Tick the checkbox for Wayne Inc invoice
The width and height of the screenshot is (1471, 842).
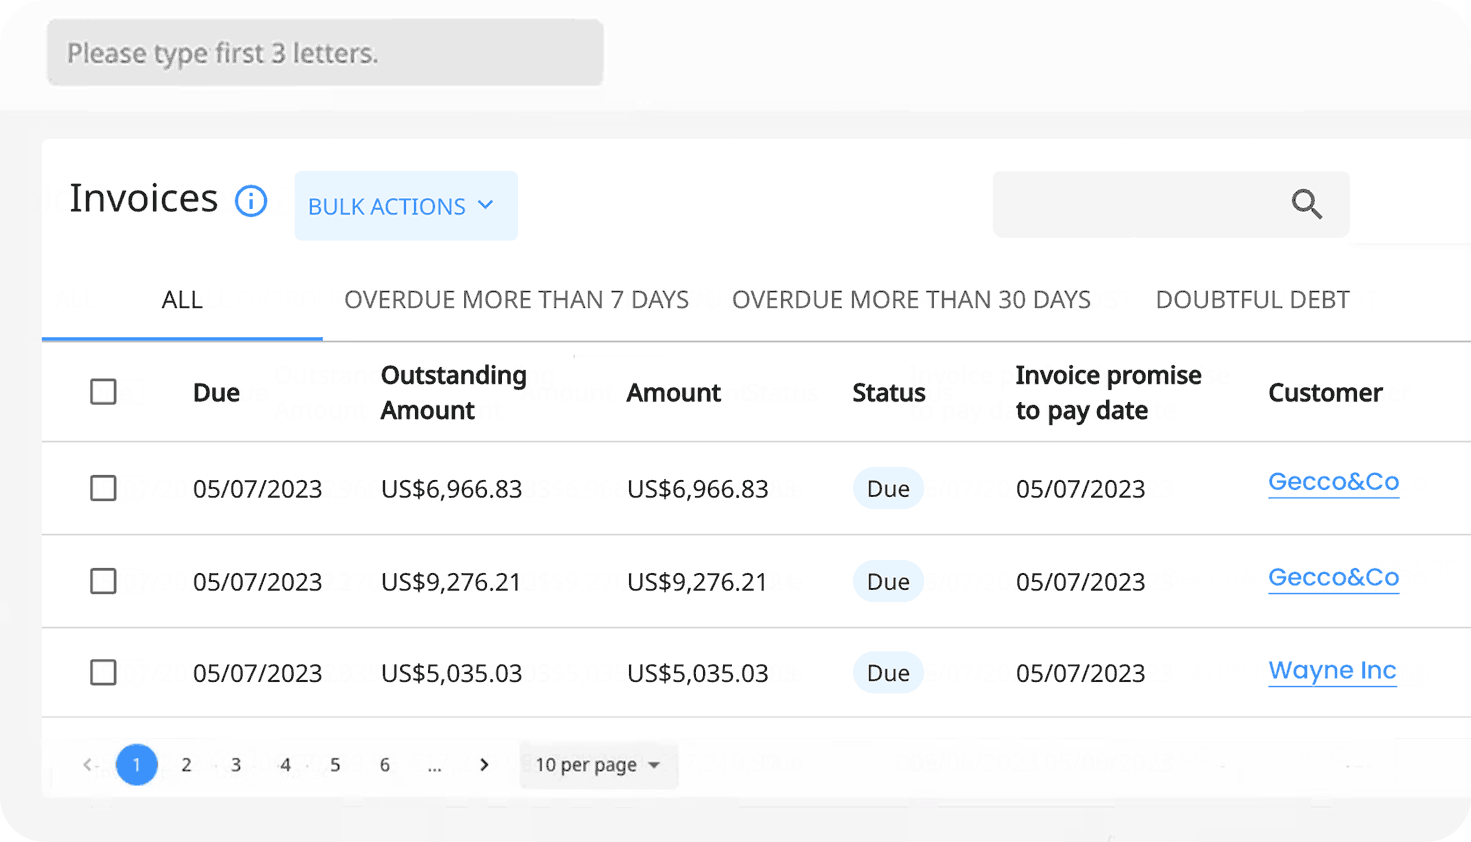pos(103,672)
